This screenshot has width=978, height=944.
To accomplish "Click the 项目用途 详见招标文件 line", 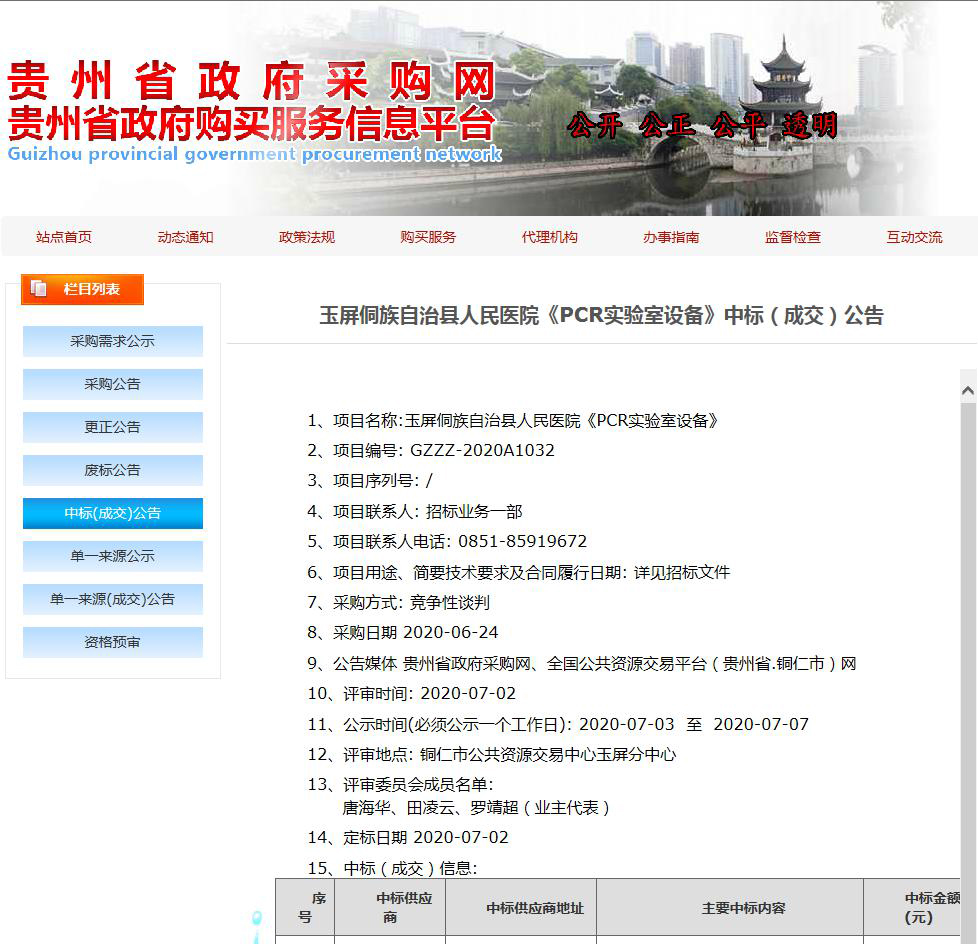I will [x=518, y=572].
